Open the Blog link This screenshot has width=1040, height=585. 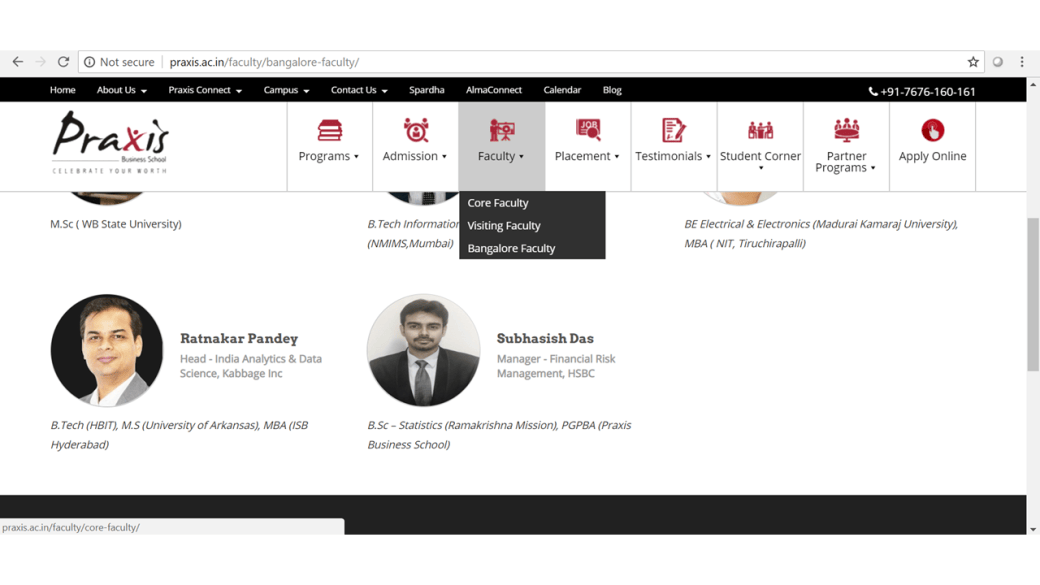click(x=612, y=90)
